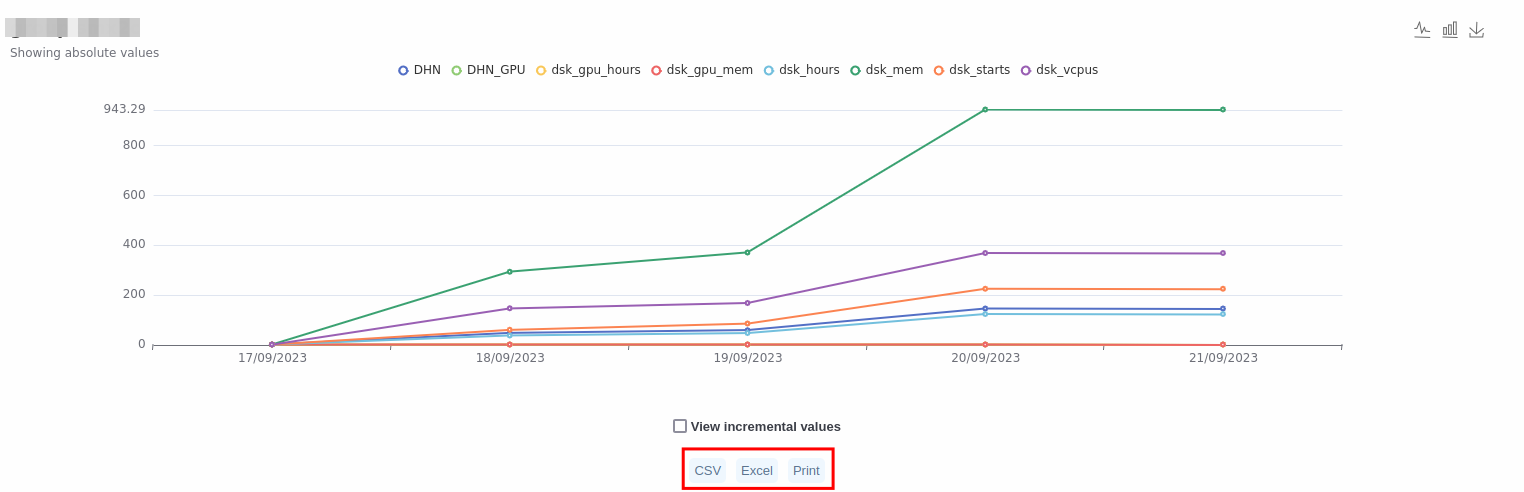Save chart as image icon
Image resolution: width=1524 pixels, height=492 pixels.
point(1476,30)
